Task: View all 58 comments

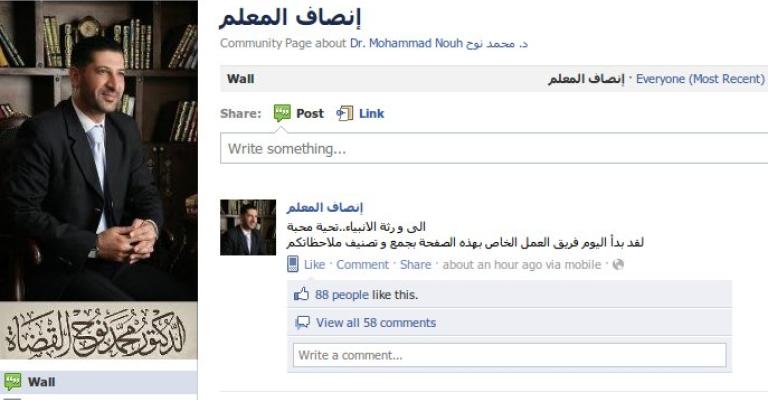Action: click(376, 323)
